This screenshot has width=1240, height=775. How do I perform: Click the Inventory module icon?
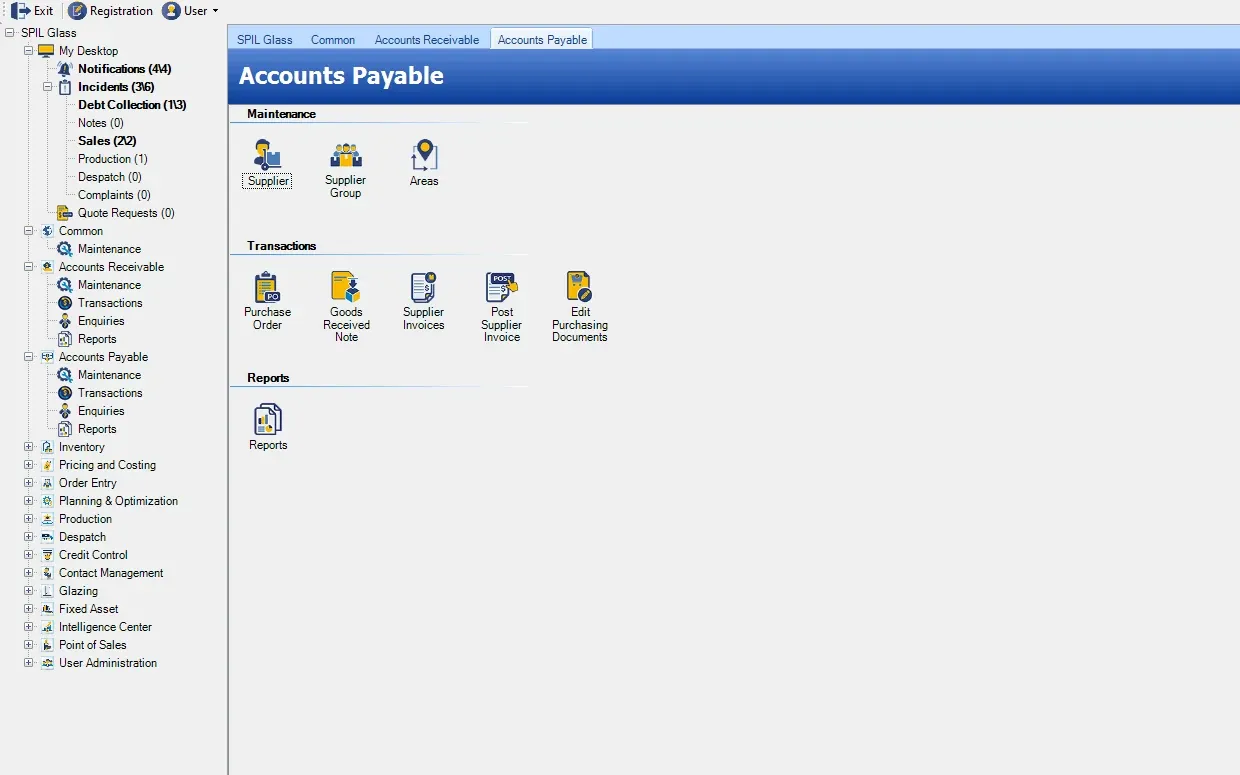(47, 447)
